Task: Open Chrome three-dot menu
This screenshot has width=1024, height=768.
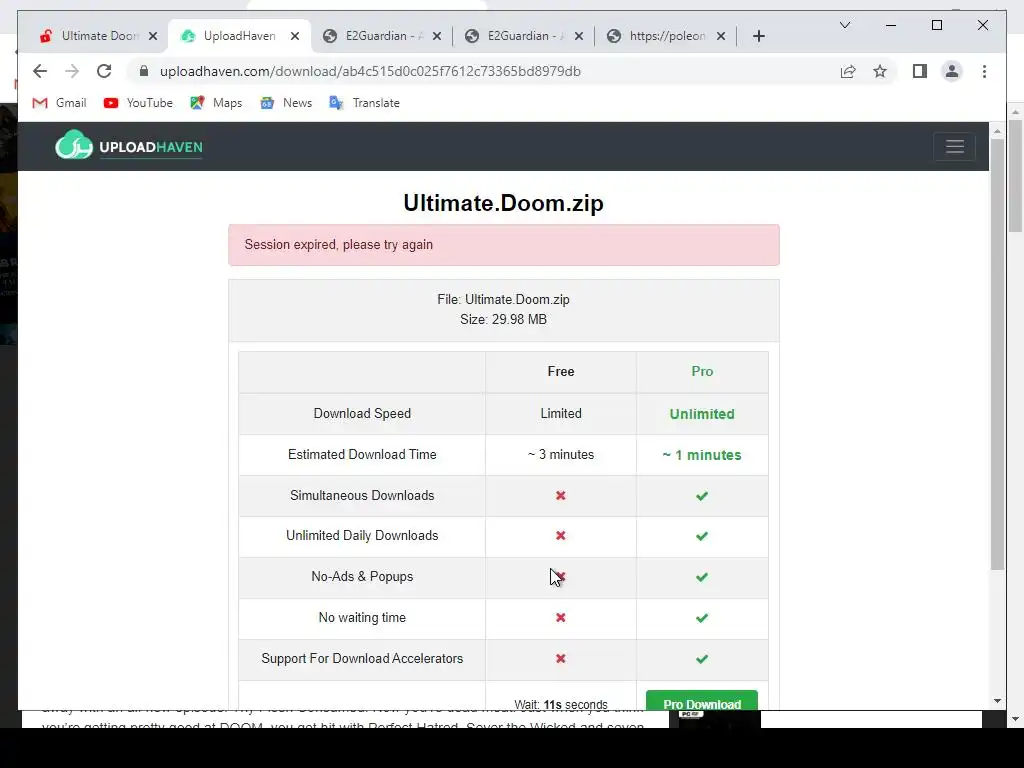Action: (x=984, y=71)
